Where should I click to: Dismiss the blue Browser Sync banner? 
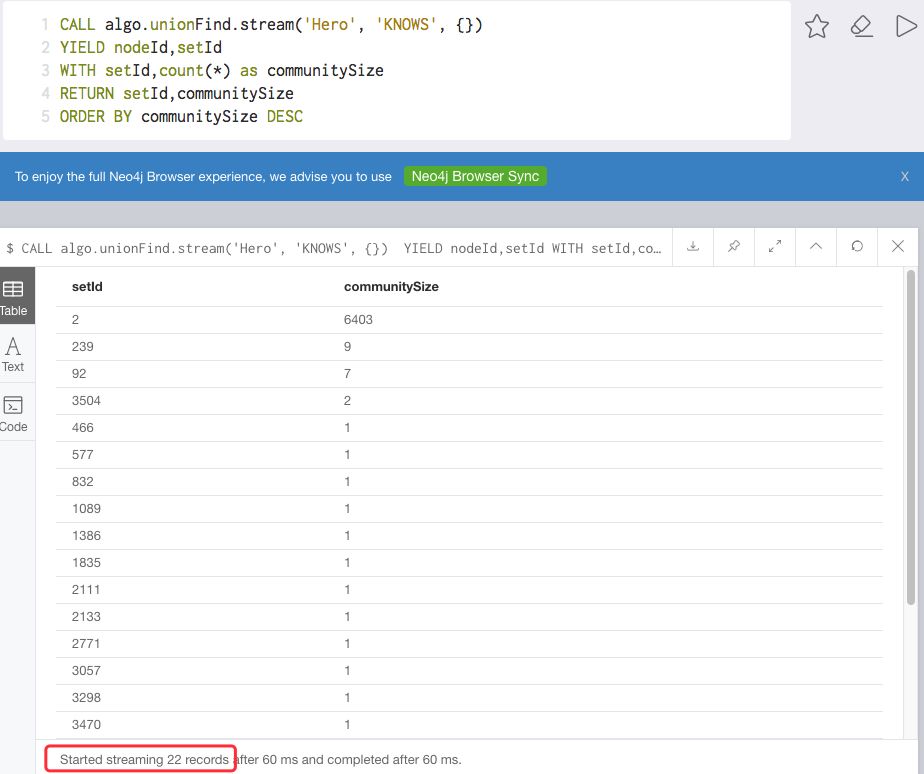(904, 176)
